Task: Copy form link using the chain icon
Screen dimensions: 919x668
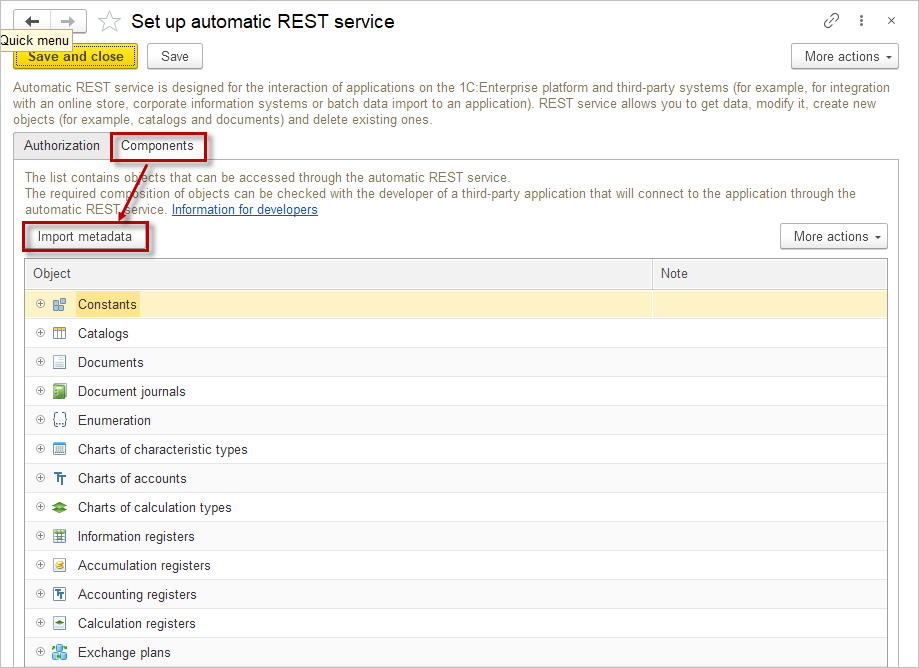Action: (x=831, y=21)
